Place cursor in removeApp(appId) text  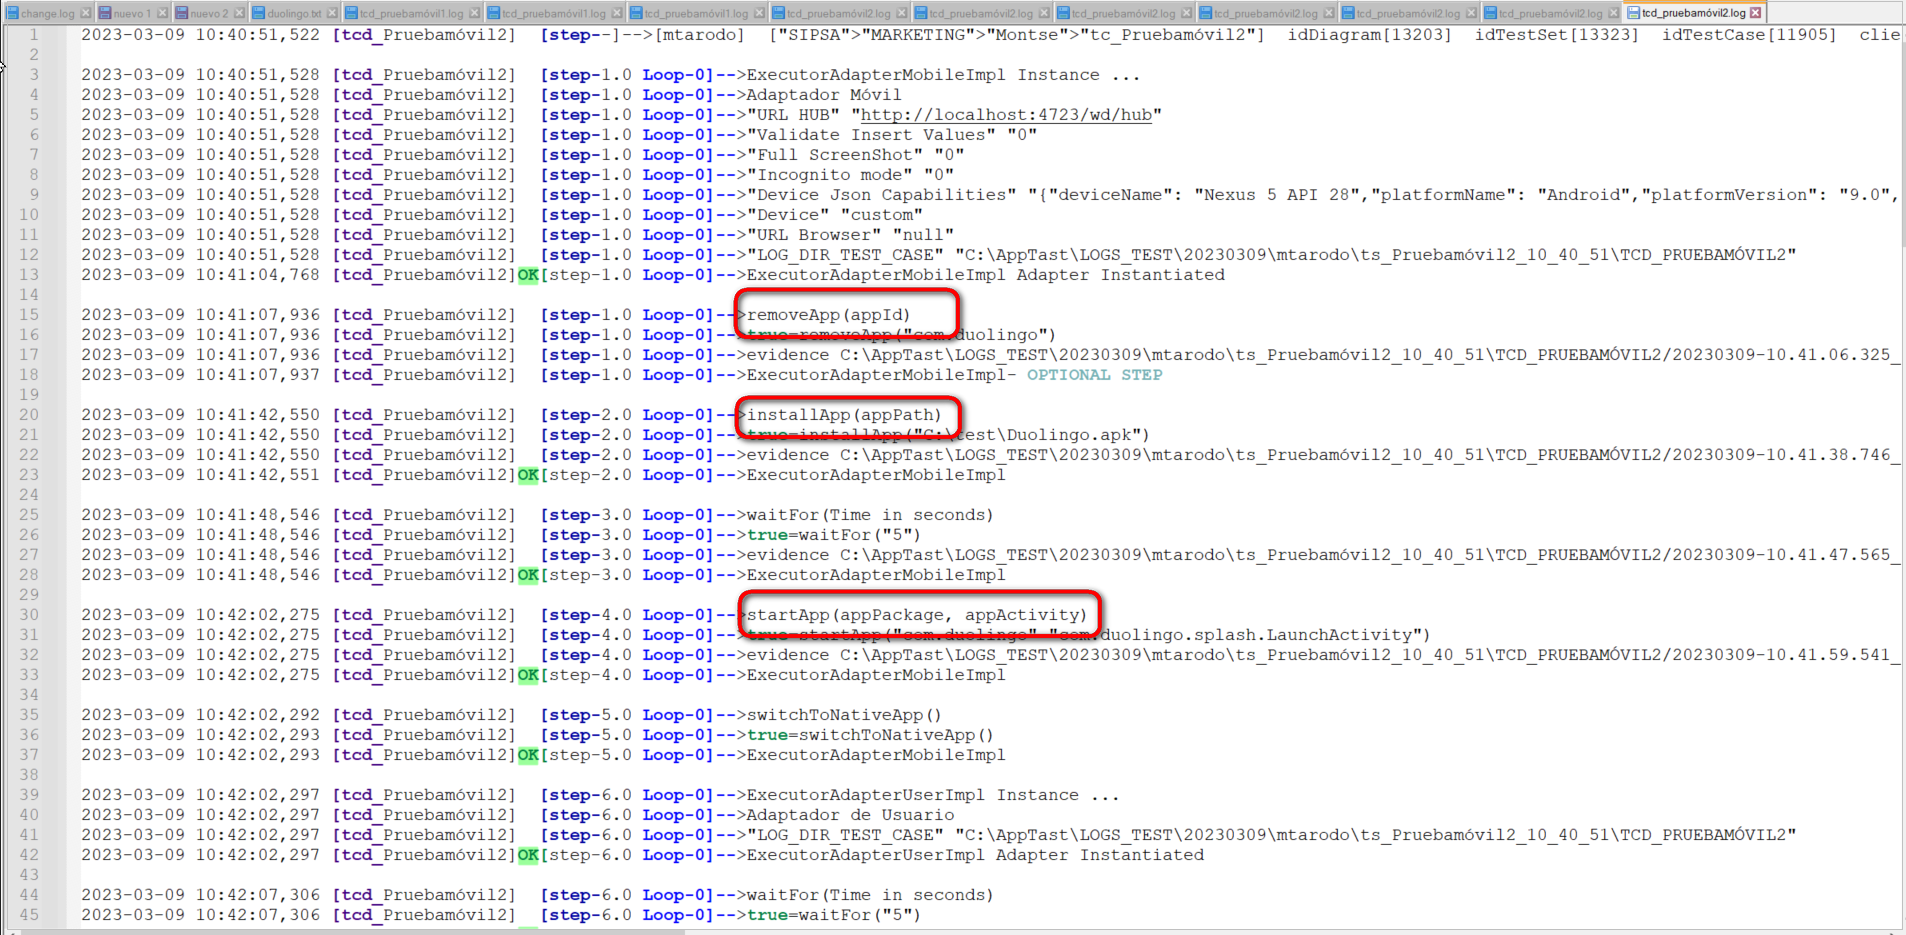point(828,315)
